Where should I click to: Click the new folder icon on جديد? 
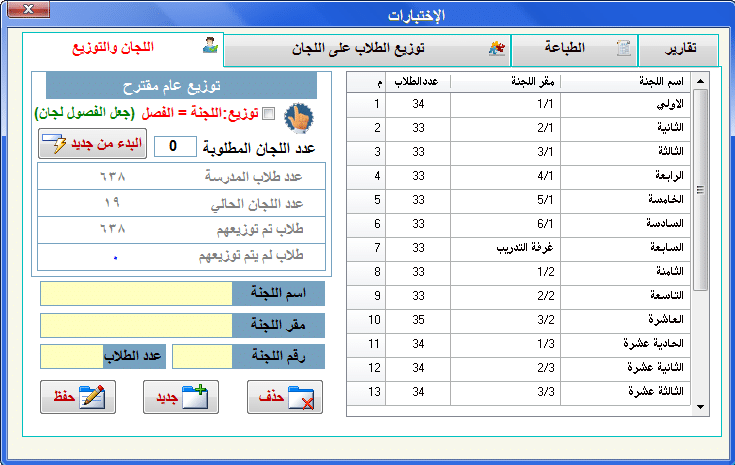click(195, 397)
